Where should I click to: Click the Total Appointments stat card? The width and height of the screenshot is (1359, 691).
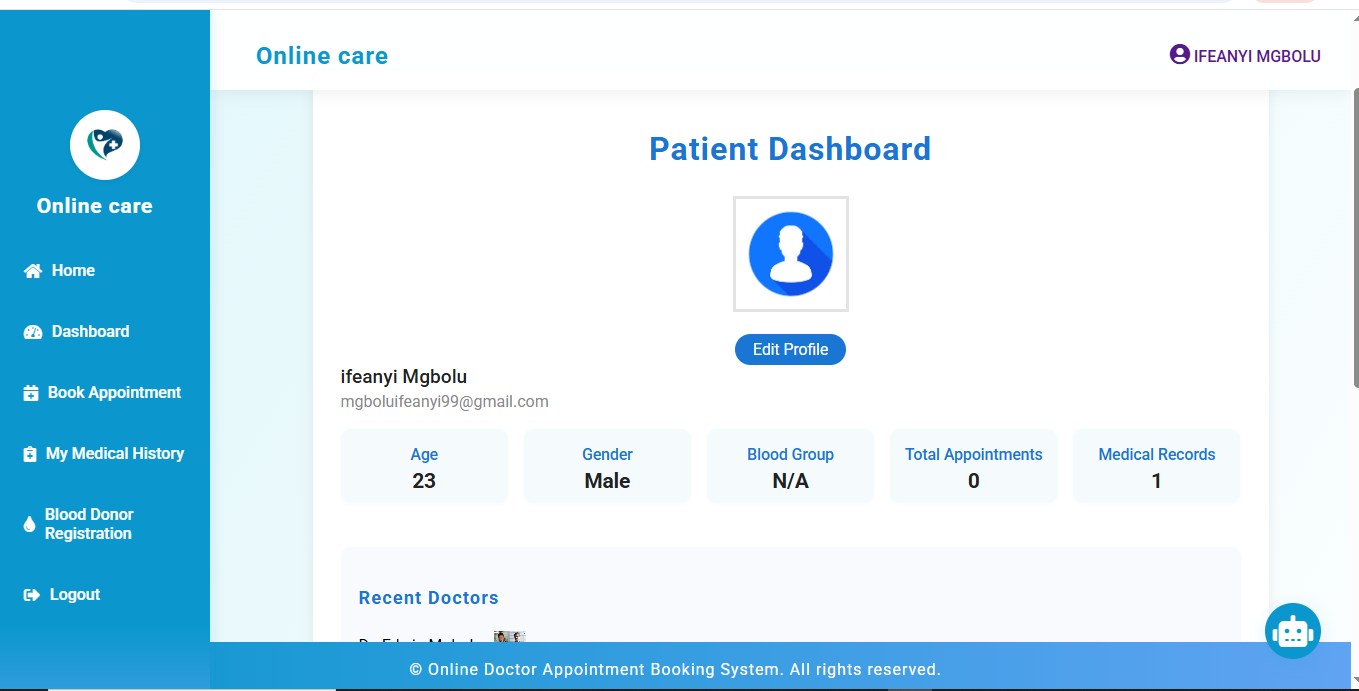973,467
